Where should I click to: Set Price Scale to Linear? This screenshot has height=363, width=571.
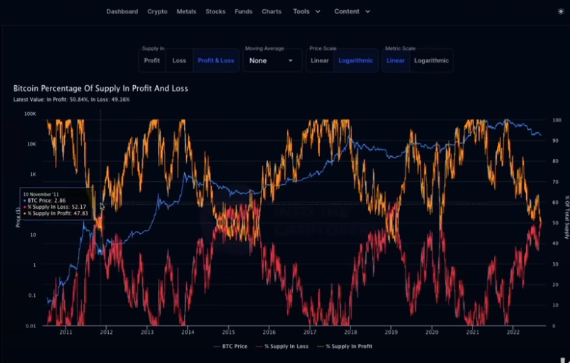(319, 60)
